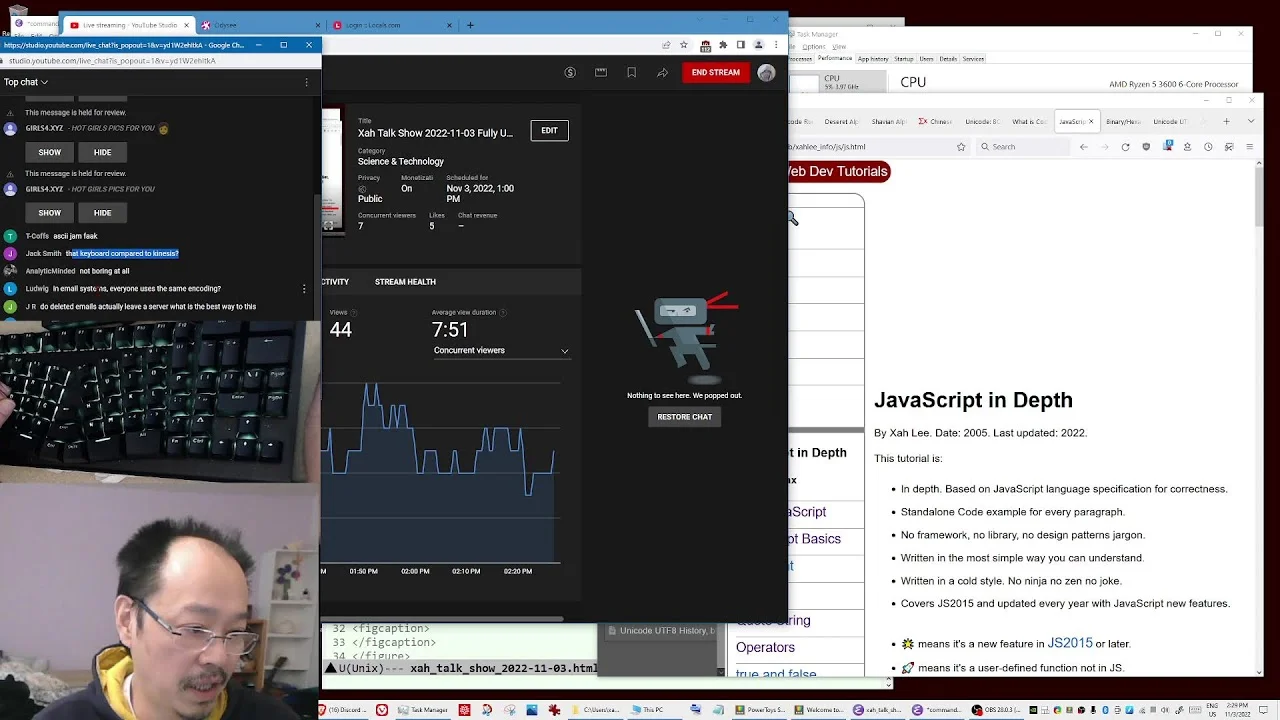Click the share arrow icon
The height and width of the screenshot is (720, 1280).
662,72
